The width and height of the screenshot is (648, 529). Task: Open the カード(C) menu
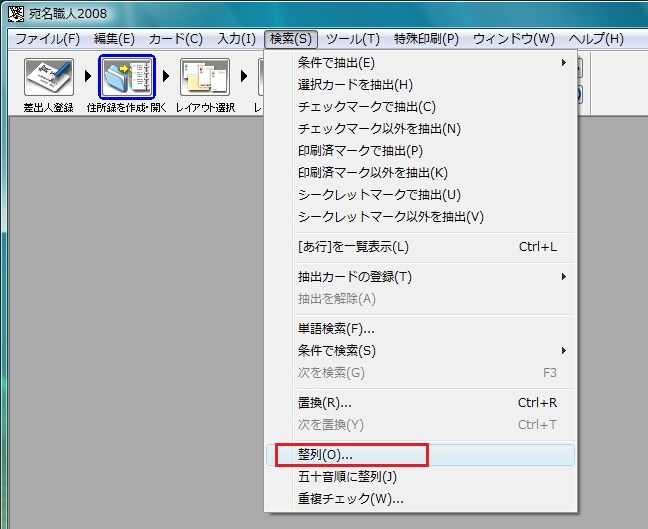tap(176, 39)
